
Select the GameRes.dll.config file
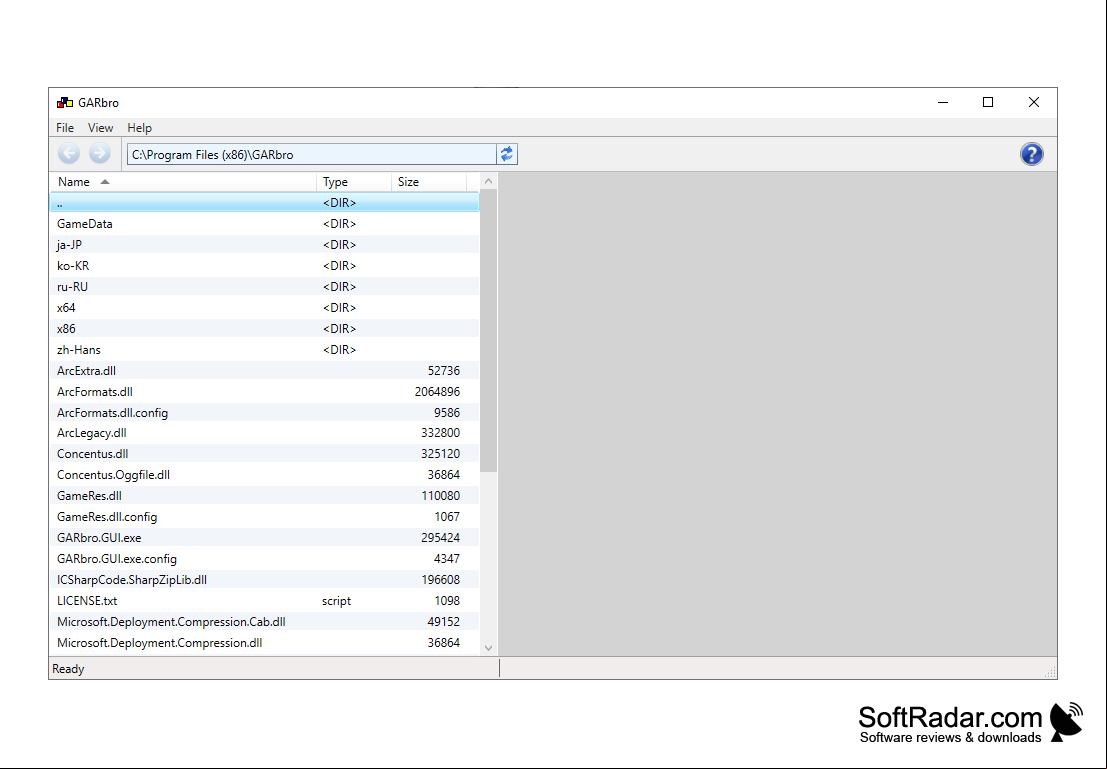tap(265, 517)
